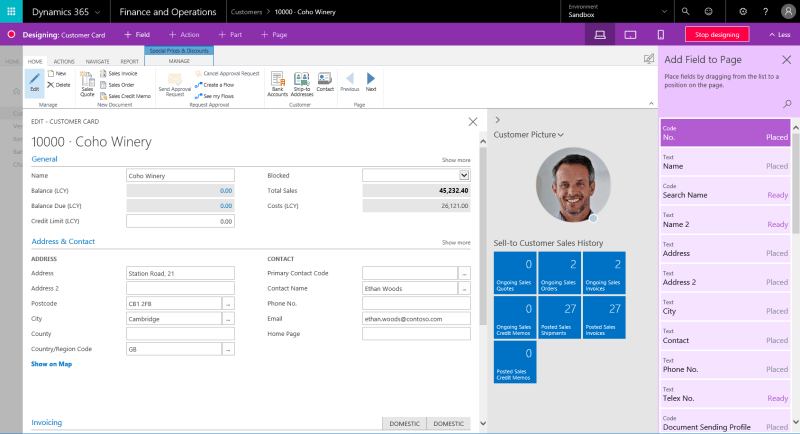The image size is (800, 434).
Task: Select the HOME ribbon tab
Action: 35,61
